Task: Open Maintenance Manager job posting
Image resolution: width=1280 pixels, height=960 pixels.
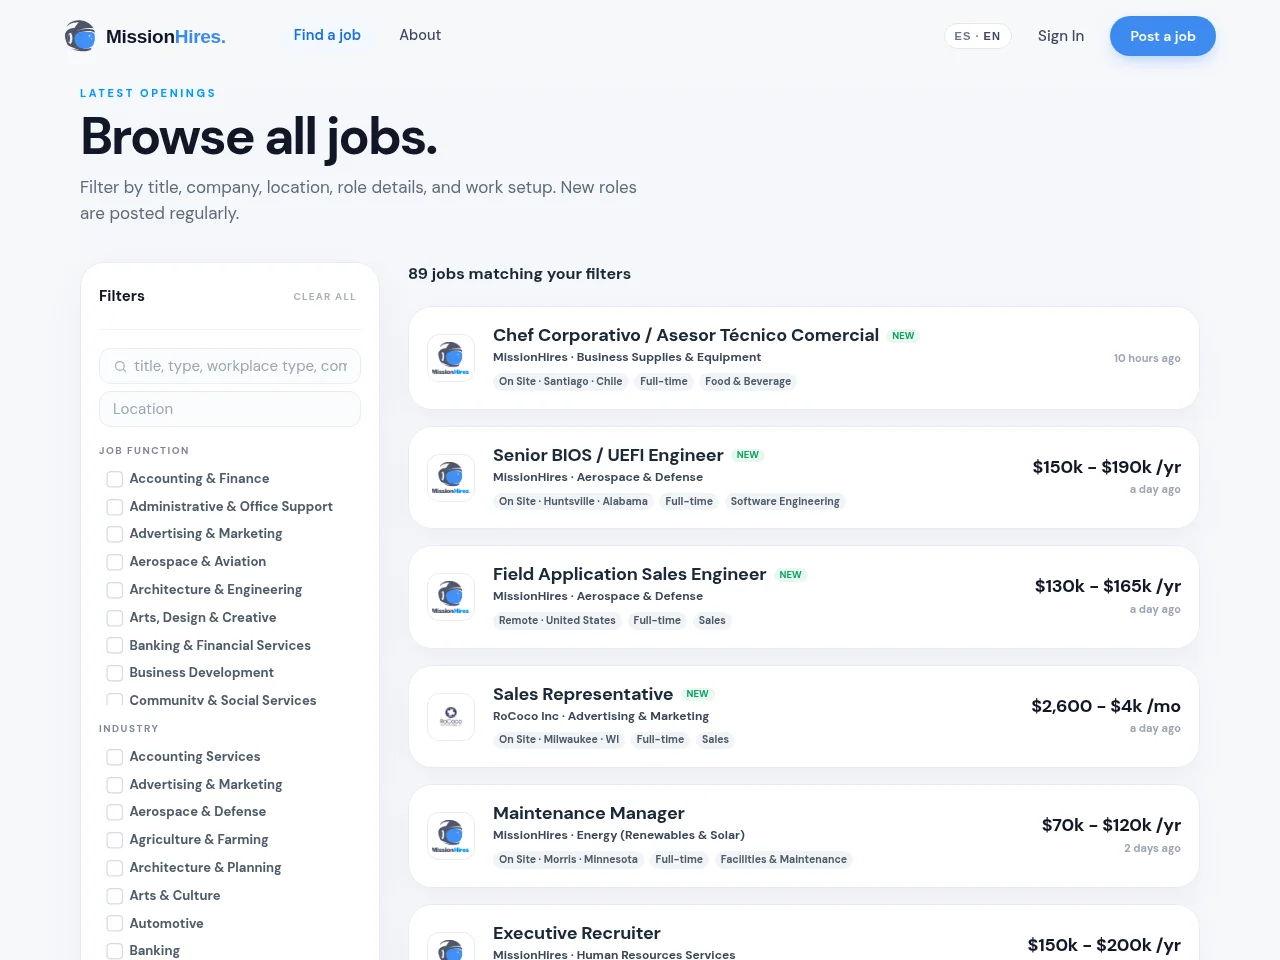Action: [x=589, y=813]
